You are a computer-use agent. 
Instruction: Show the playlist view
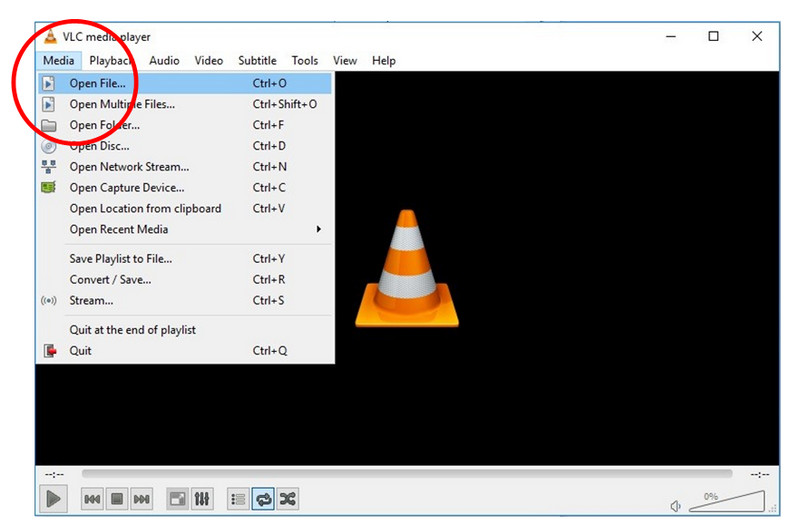[x=238, y=498]
